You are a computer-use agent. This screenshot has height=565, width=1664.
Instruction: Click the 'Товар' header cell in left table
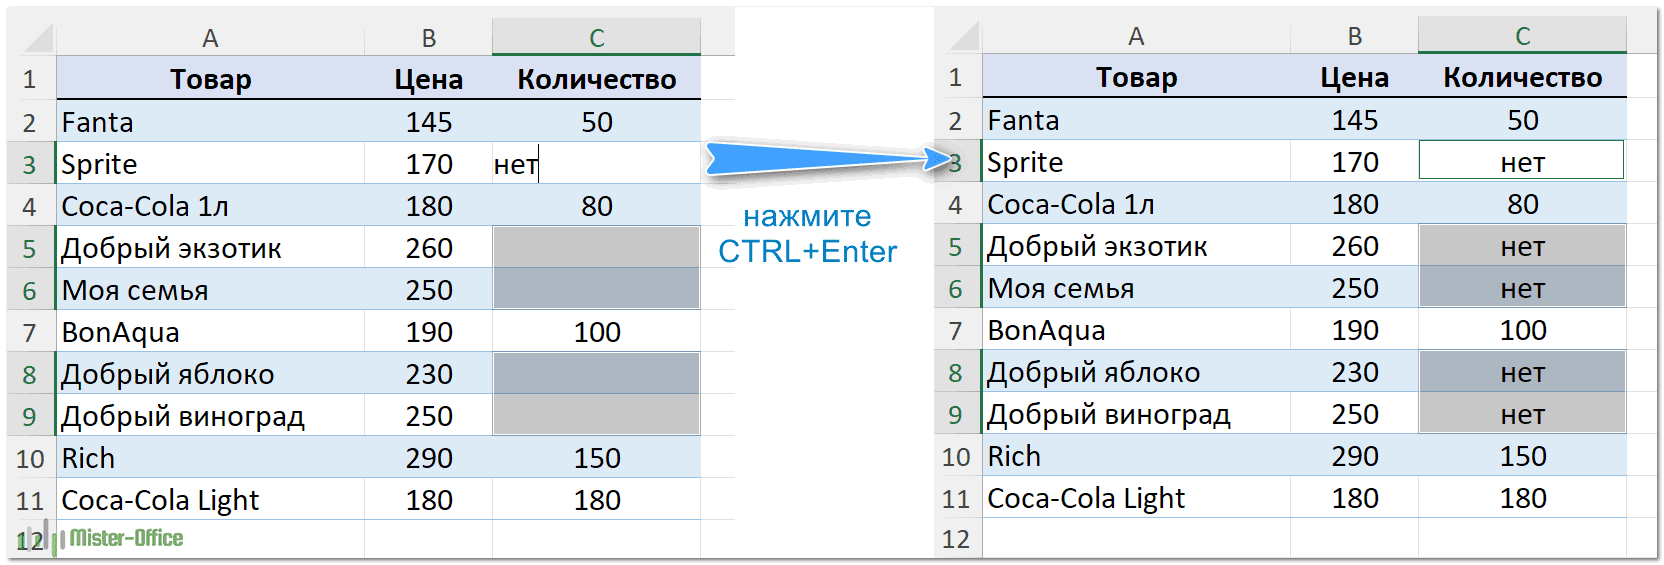(x=210, y=79)
